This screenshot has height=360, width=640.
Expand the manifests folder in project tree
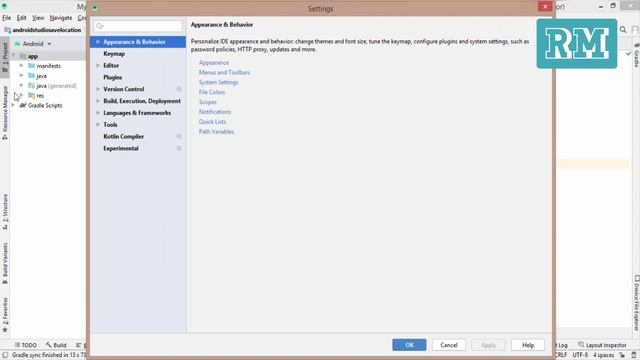pyautogui.click(x=21, y=65)
